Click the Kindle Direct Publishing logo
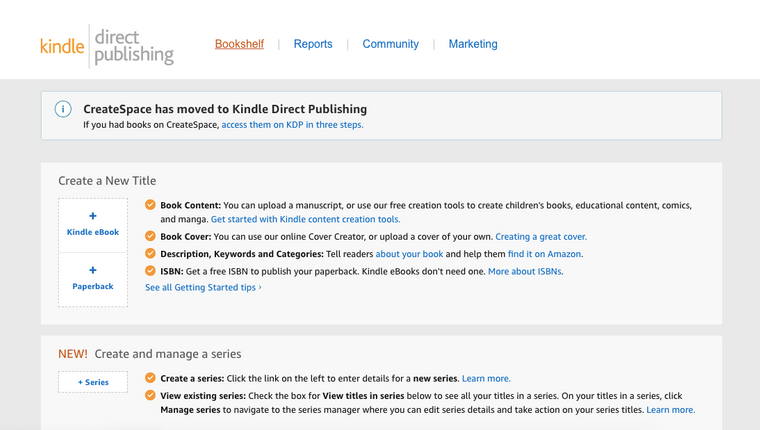Viewport: 760px width, 430px height. (x=107, y=47)
